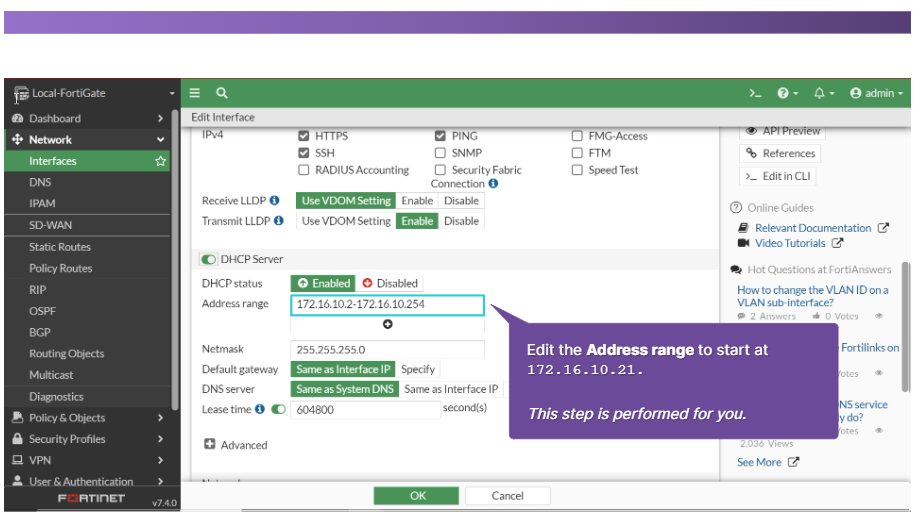The width and height of the screenshot is (917, 524).
Task: Click the Policy & Objects icon
Action: coord(18,418)
